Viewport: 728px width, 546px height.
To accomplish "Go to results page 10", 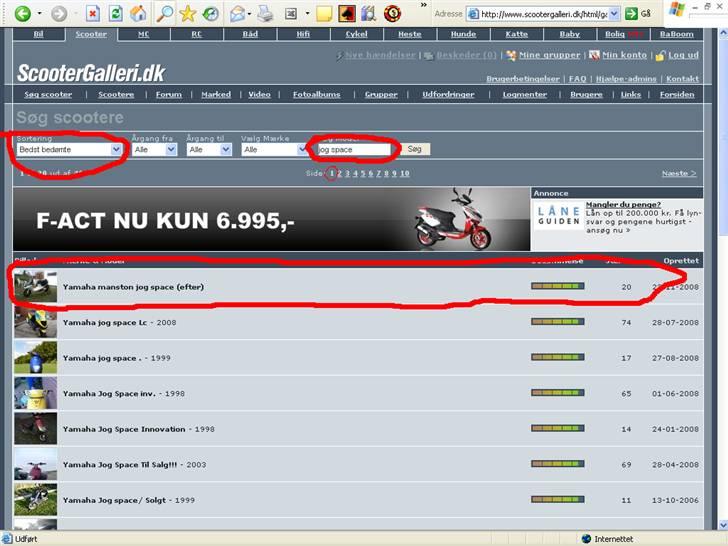I will coord(405,174).
